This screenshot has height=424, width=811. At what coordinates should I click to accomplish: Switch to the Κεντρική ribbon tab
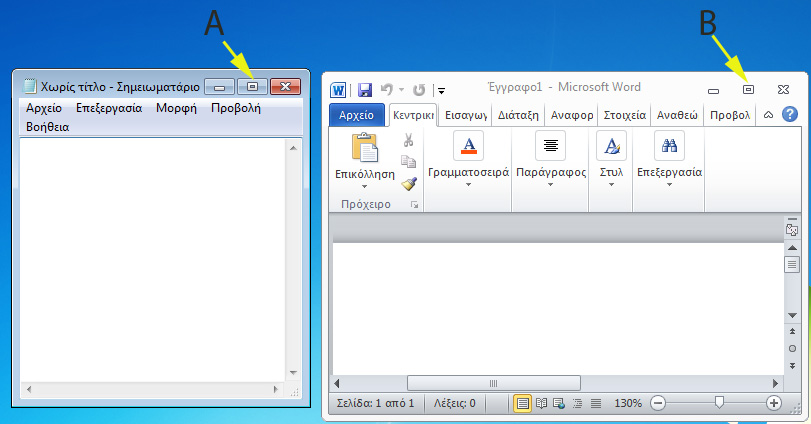(413, 115)
